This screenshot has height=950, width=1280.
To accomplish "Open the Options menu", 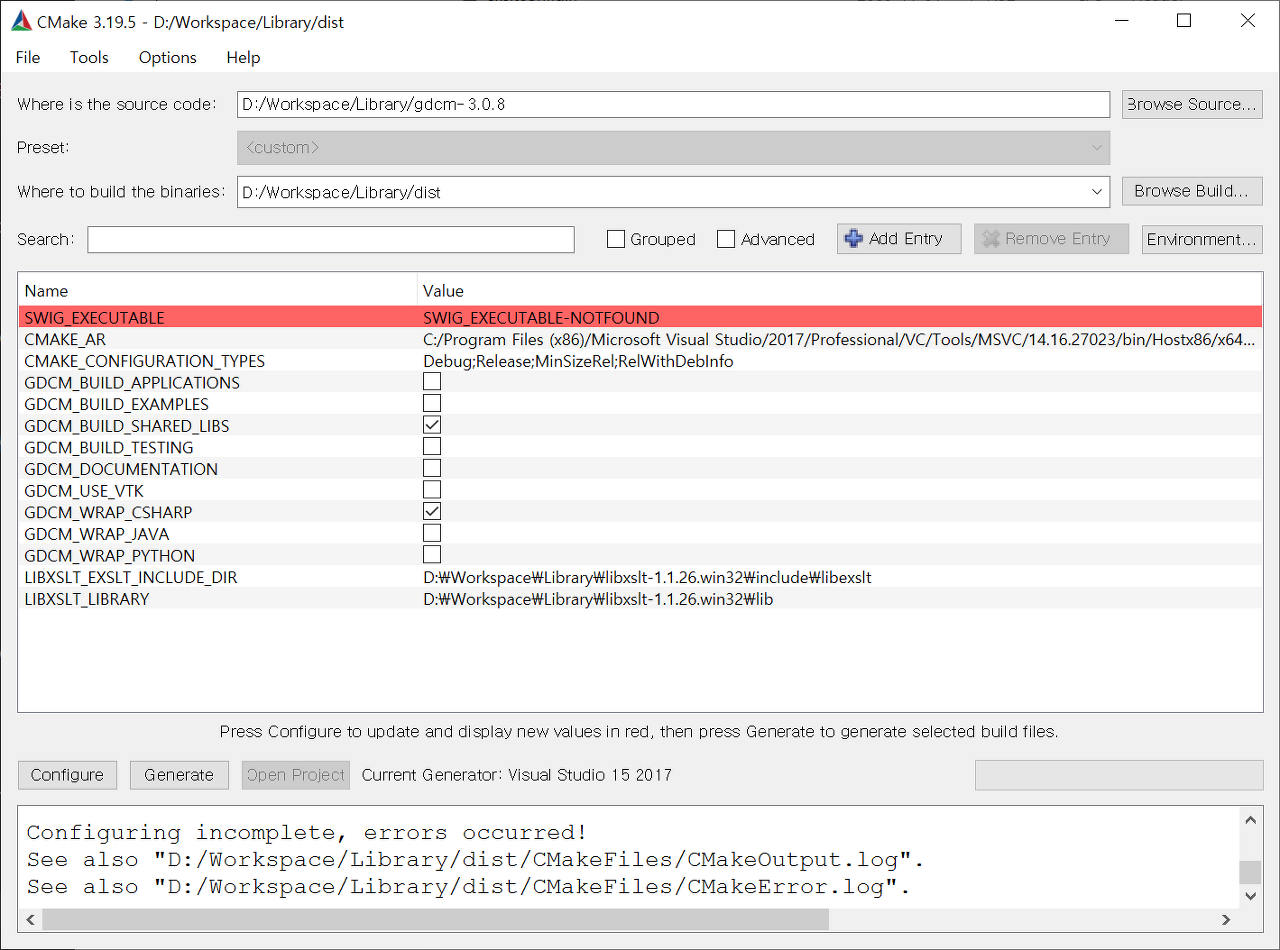I will coord(168,58).
